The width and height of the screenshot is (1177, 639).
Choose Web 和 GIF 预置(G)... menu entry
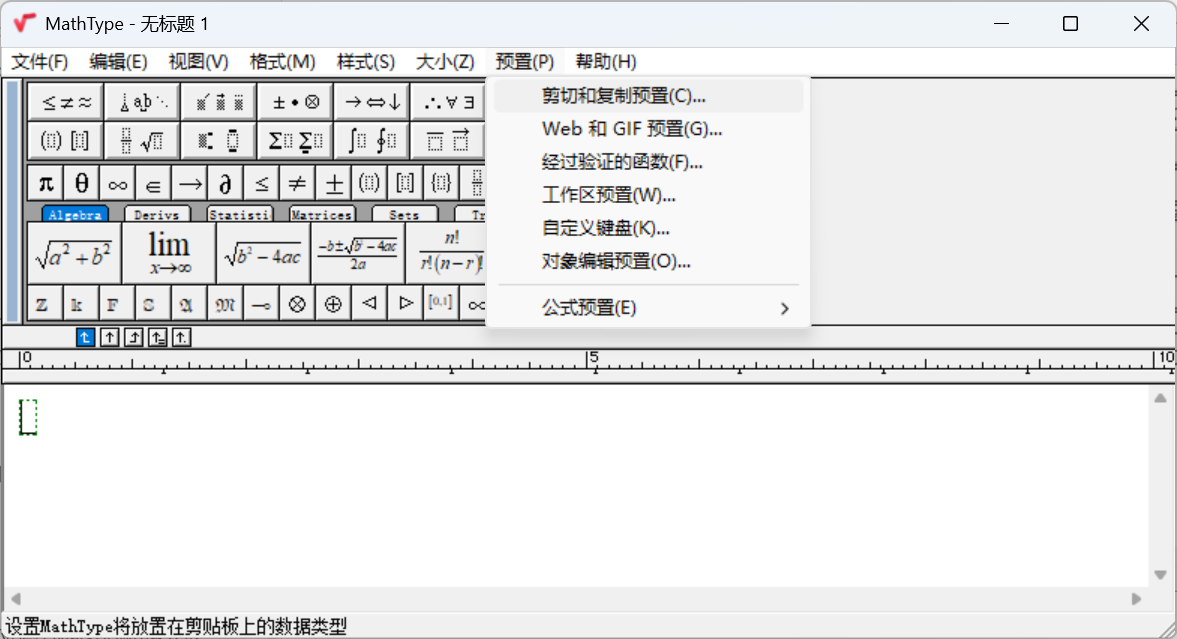pos(649,129)
